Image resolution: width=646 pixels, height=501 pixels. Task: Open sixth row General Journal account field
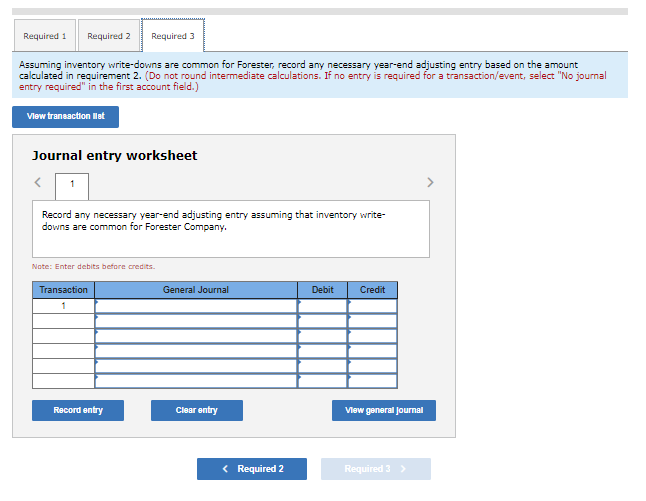[x=196, y=381]
